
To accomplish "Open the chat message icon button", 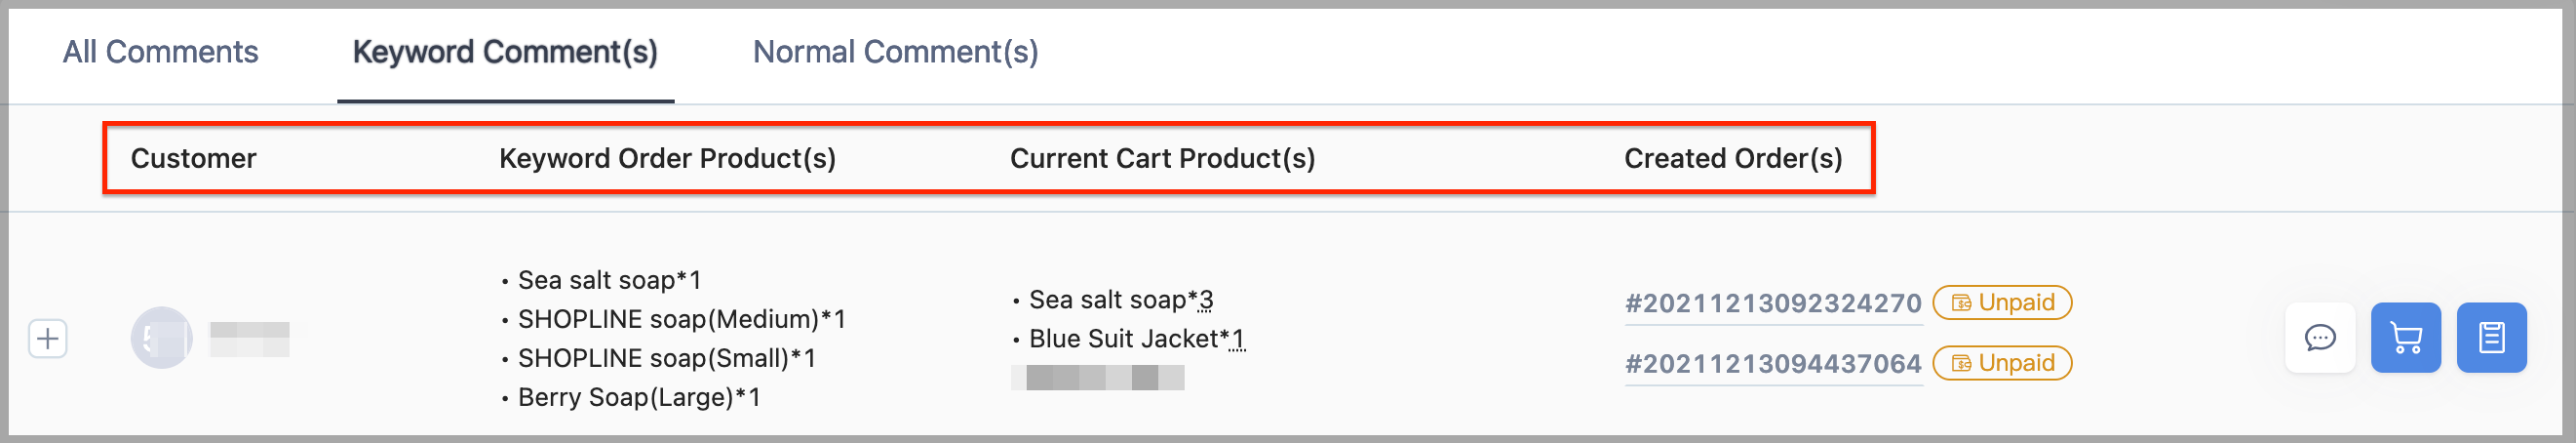I will click(2319, 338).
